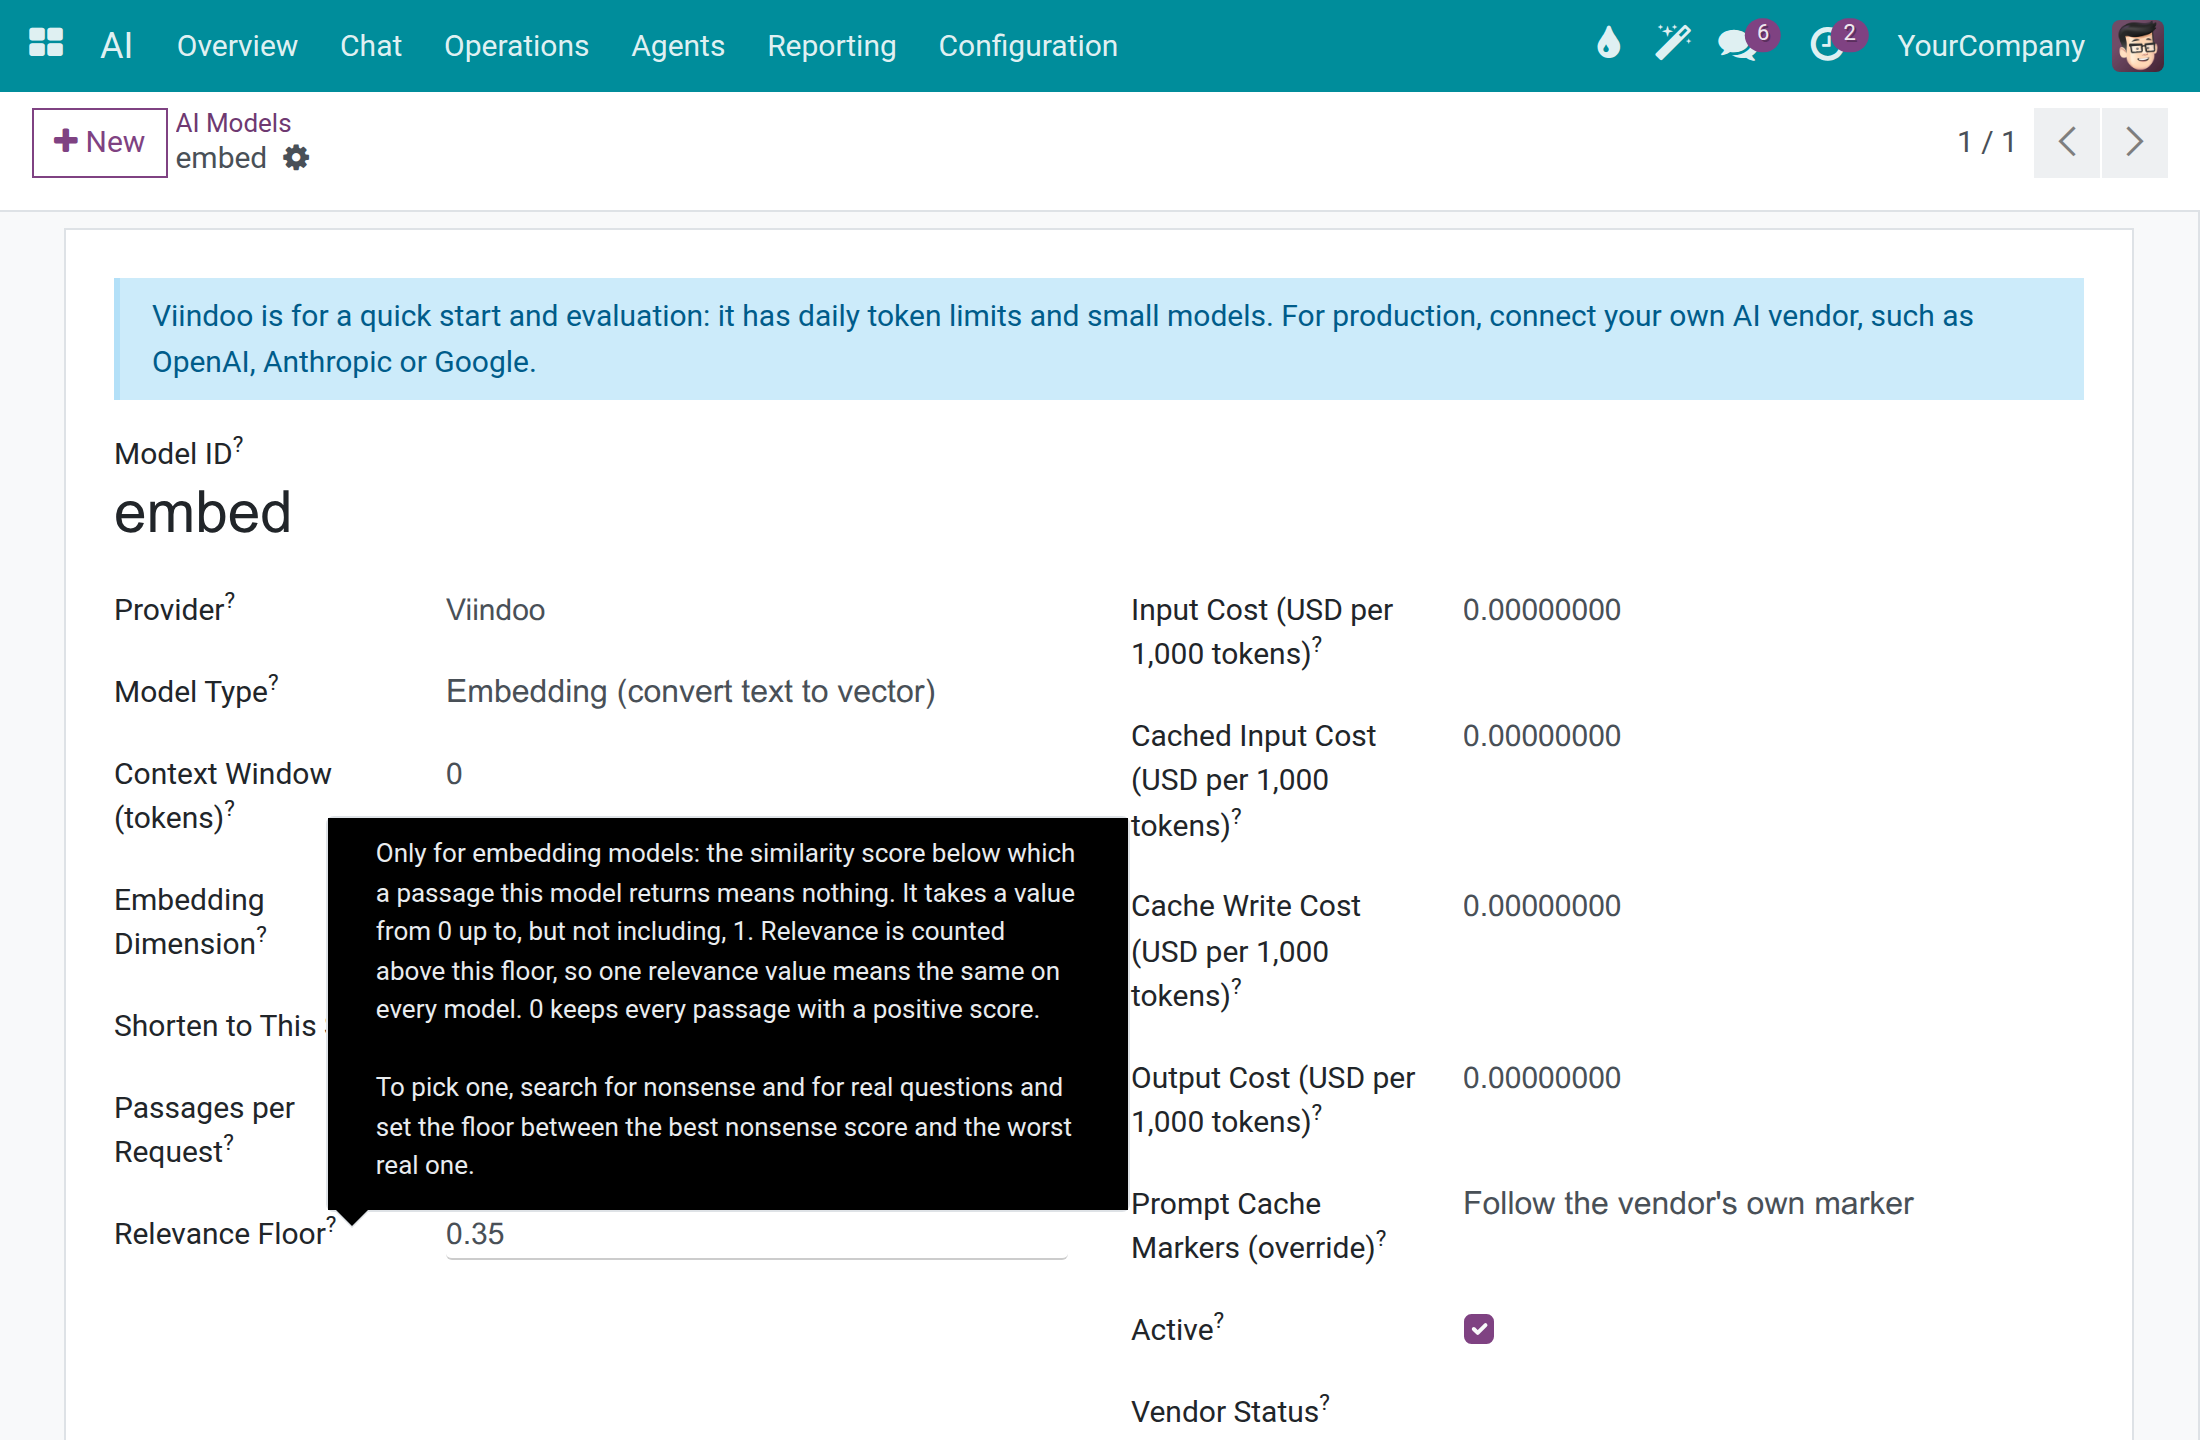Screen dimensions: 2200x1440
Task: Click the YourCompany company switcher
Action: (x=1991, y=46)
